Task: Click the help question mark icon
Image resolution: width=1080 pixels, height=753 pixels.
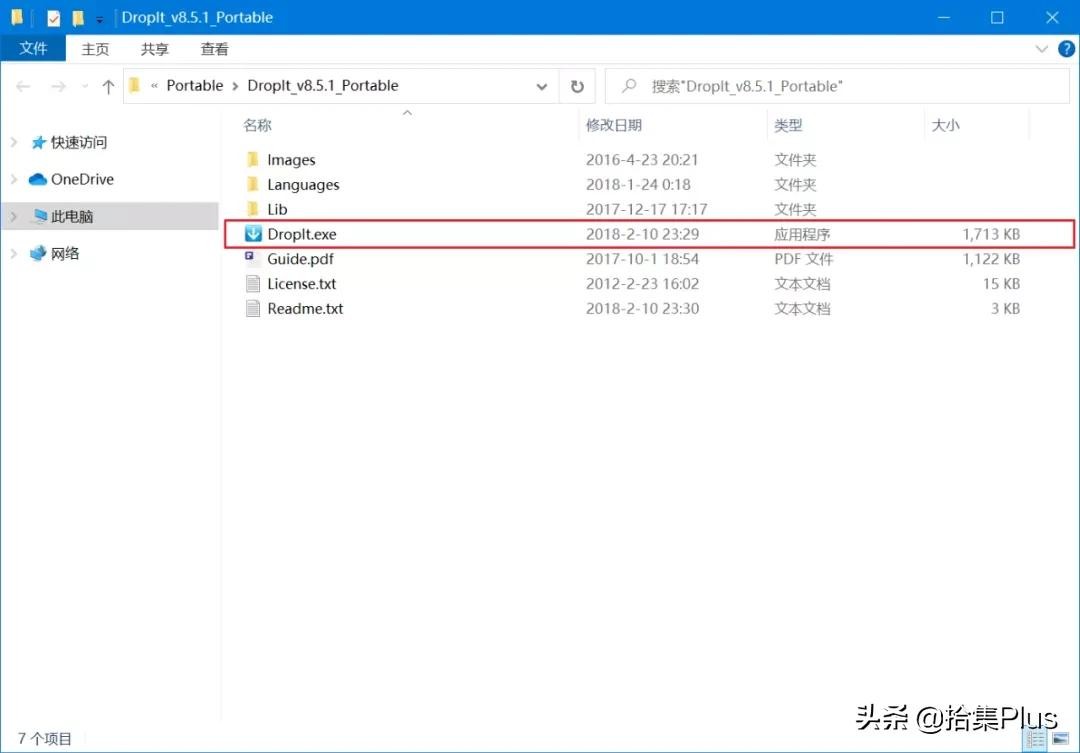Action: [x=1063, y=48]
